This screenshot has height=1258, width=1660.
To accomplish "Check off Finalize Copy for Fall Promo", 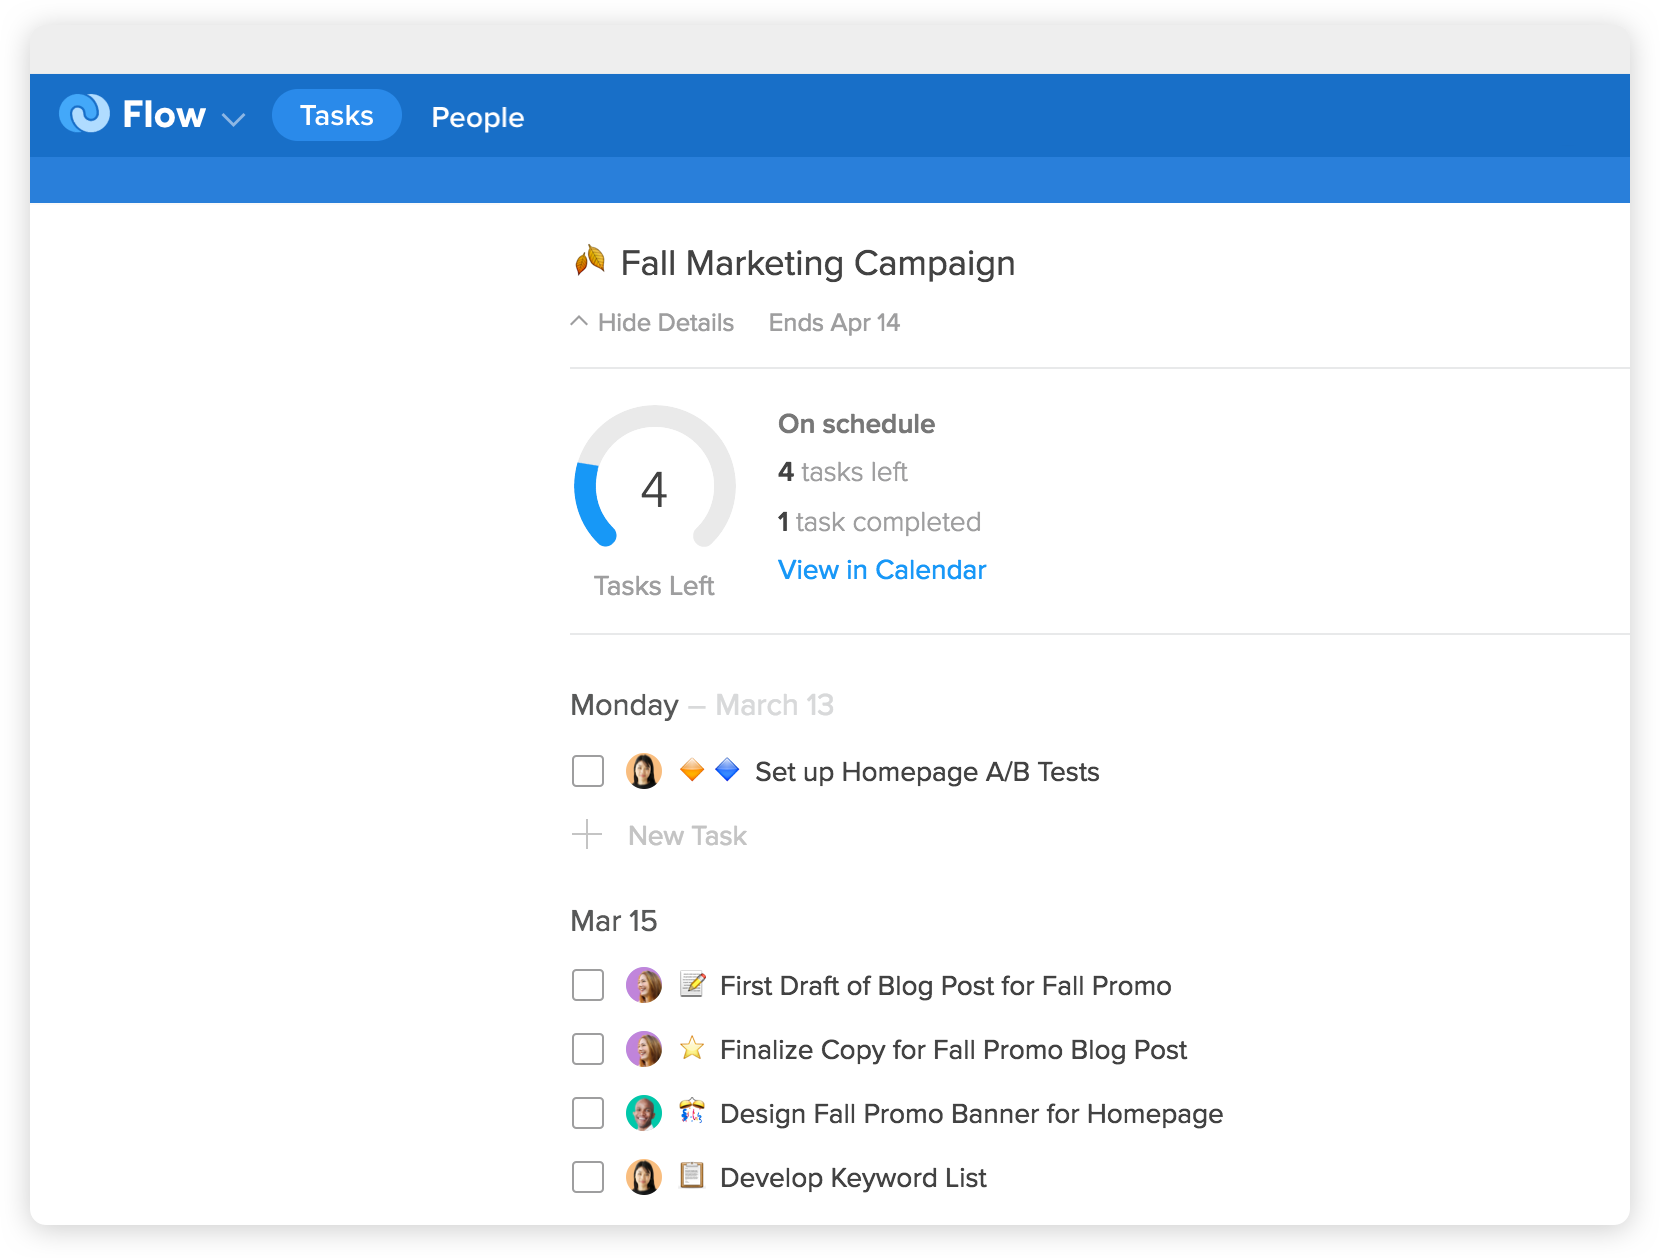I will [x=588, y=1049].
